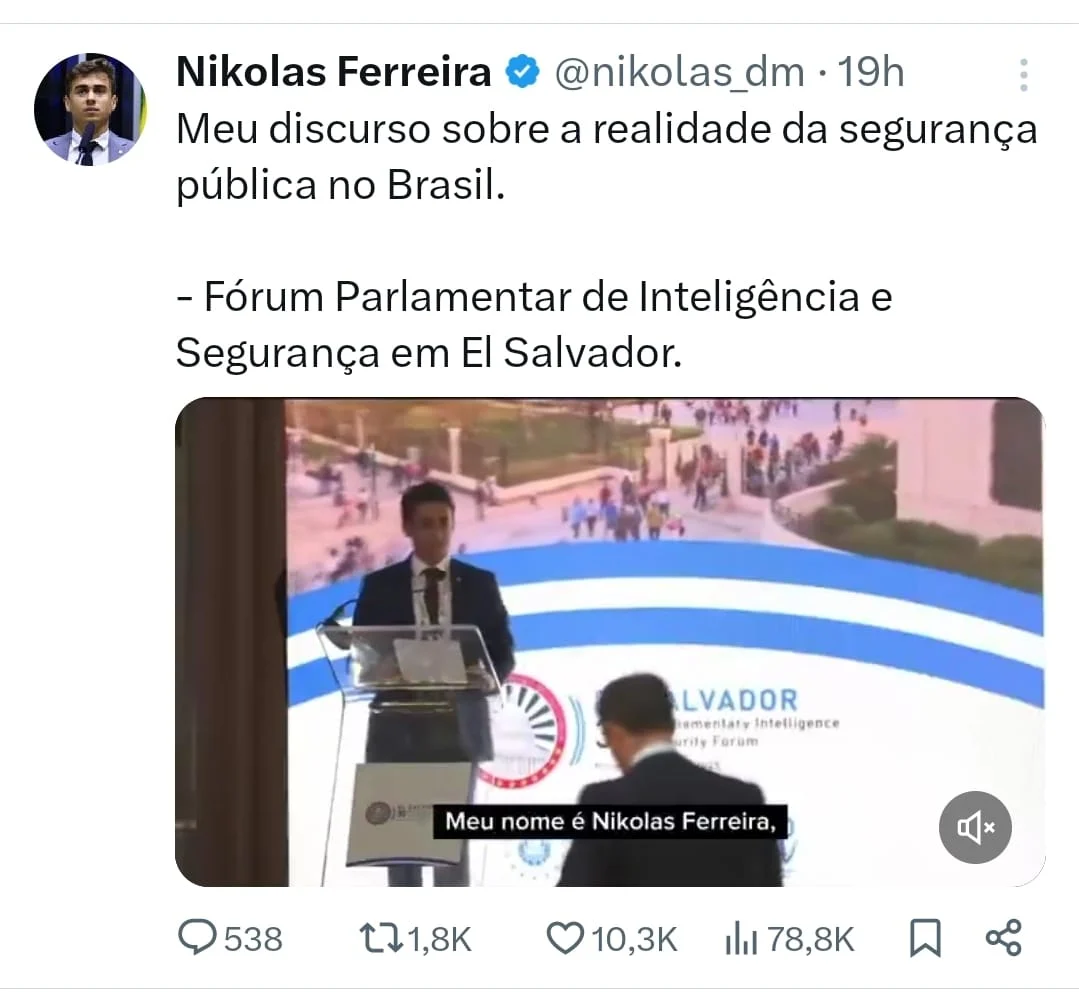Click the 538 replies count
The image size is (1079, 993).
point(253,939)
